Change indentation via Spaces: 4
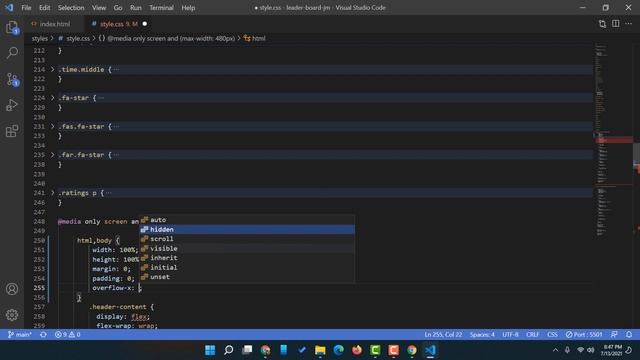 click(x=482, y=334)
